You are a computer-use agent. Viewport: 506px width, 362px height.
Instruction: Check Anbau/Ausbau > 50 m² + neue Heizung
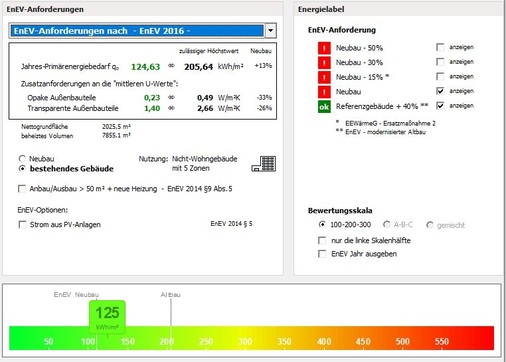point(22,189)
